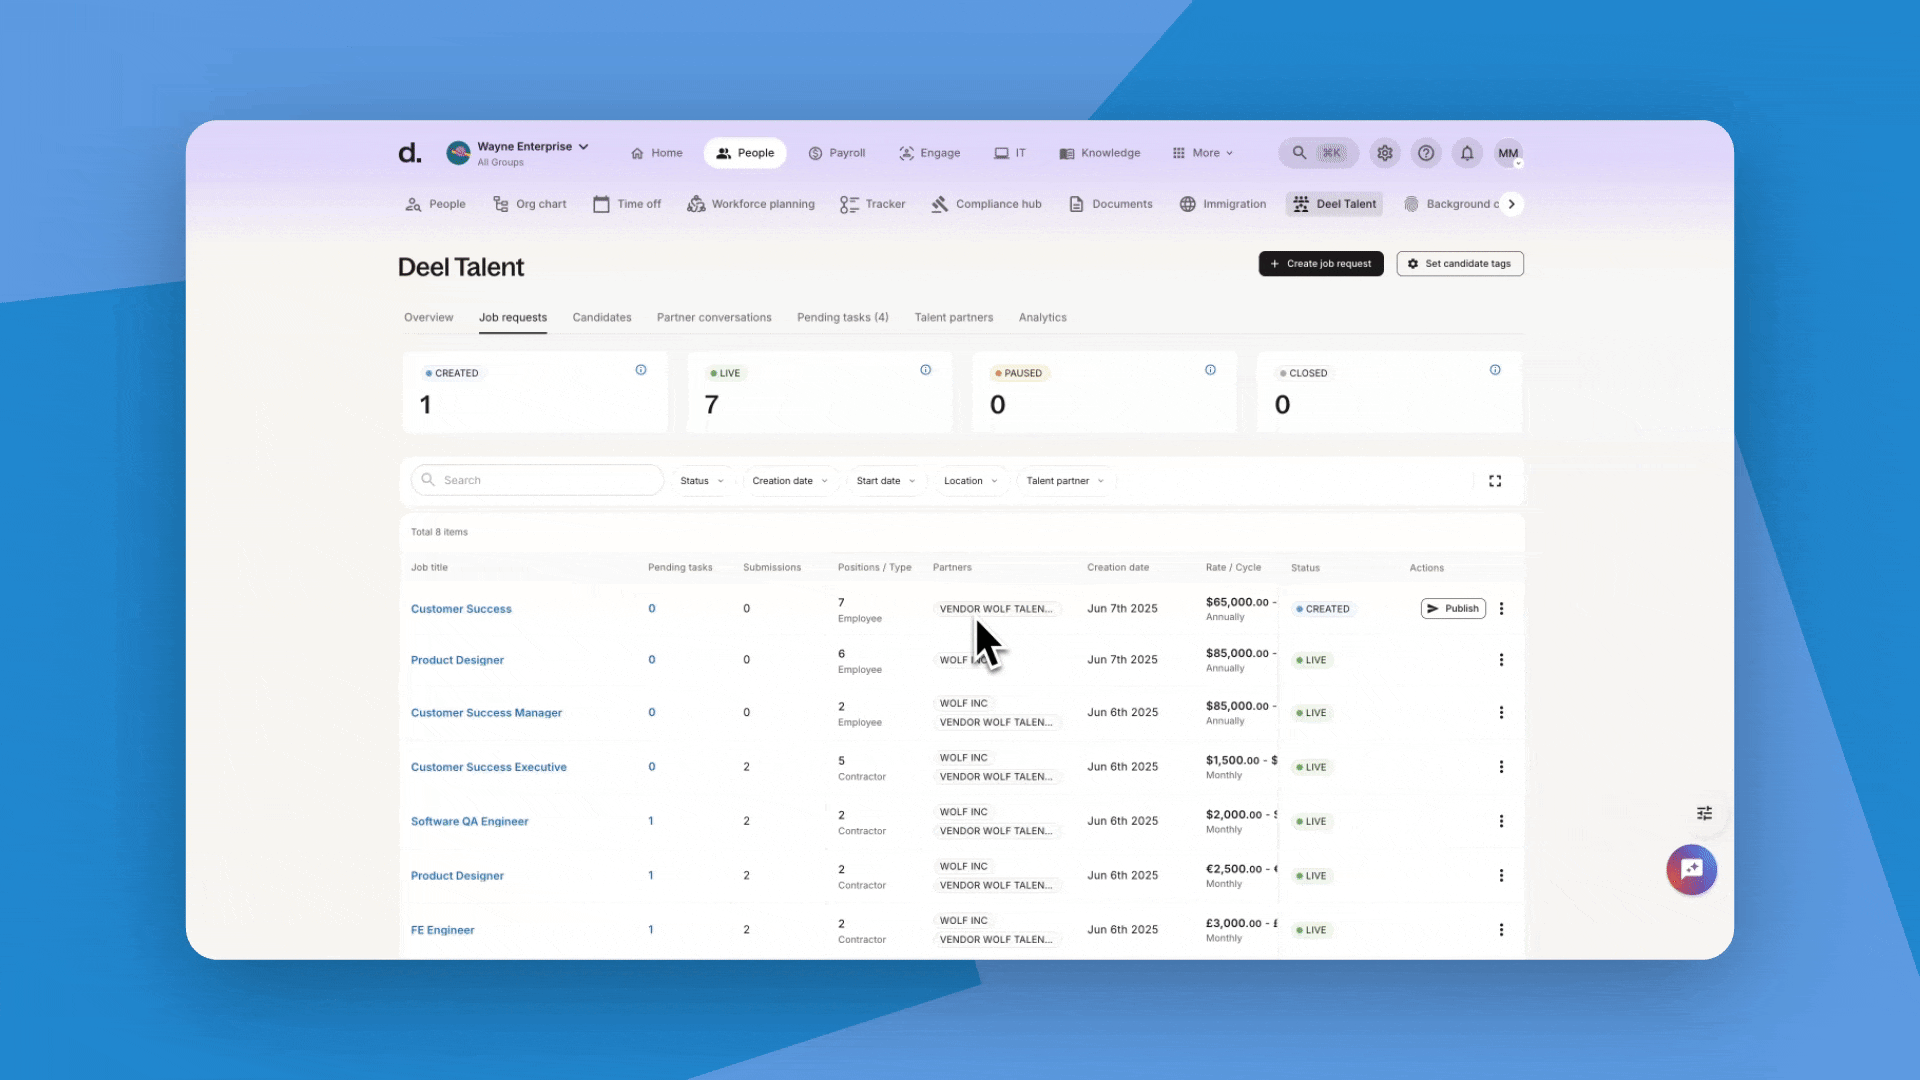The image size is (1920, 1080).
Task: Open the Talent partner filter
Action: [x=1065, y=481]
